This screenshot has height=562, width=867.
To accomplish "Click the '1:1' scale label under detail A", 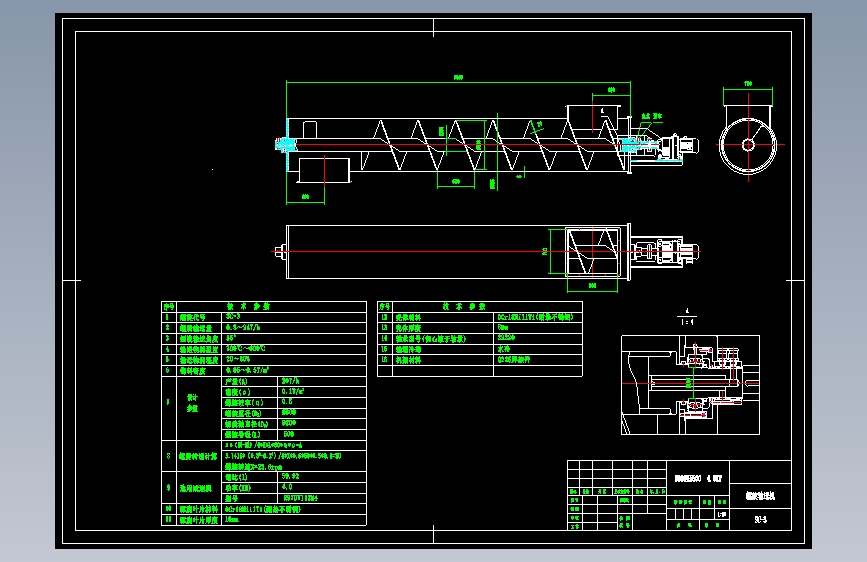I will [687, 322].
